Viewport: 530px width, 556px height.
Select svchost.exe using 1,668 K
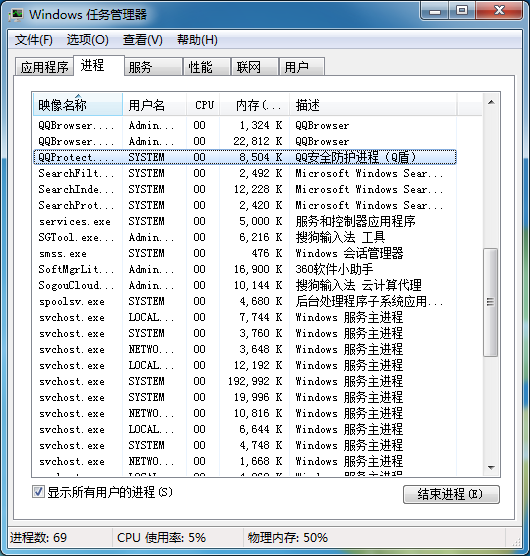[x=245, y=461]
